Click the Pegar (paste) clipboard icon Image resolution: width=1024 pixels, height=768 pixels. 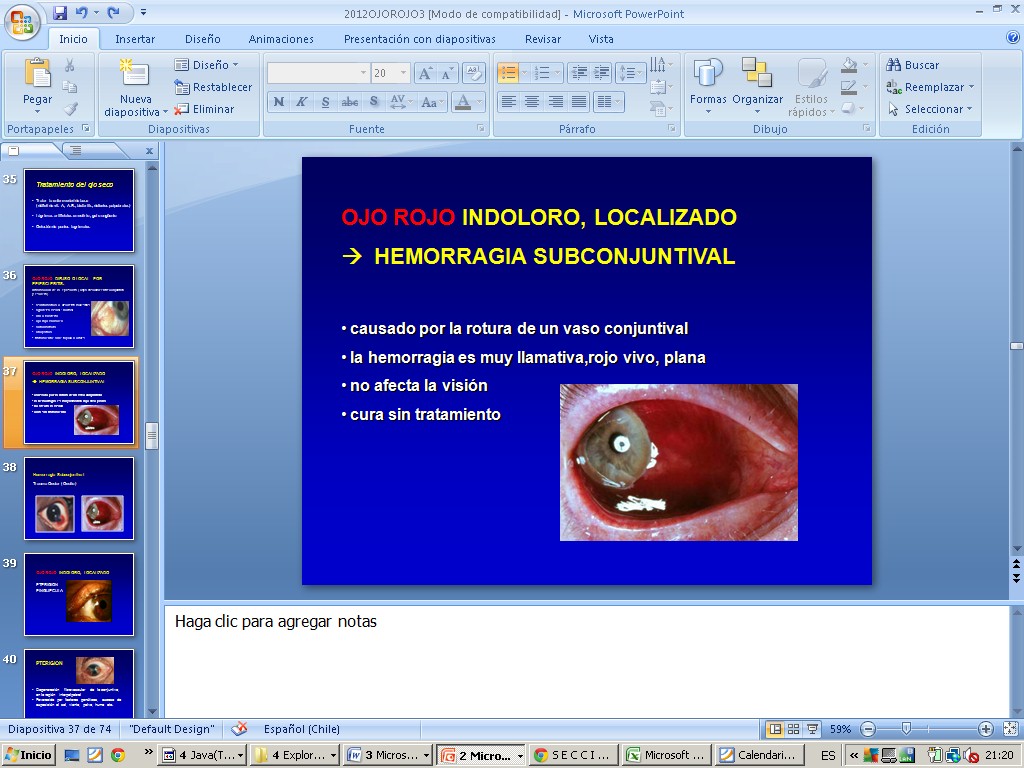[38, 75]
